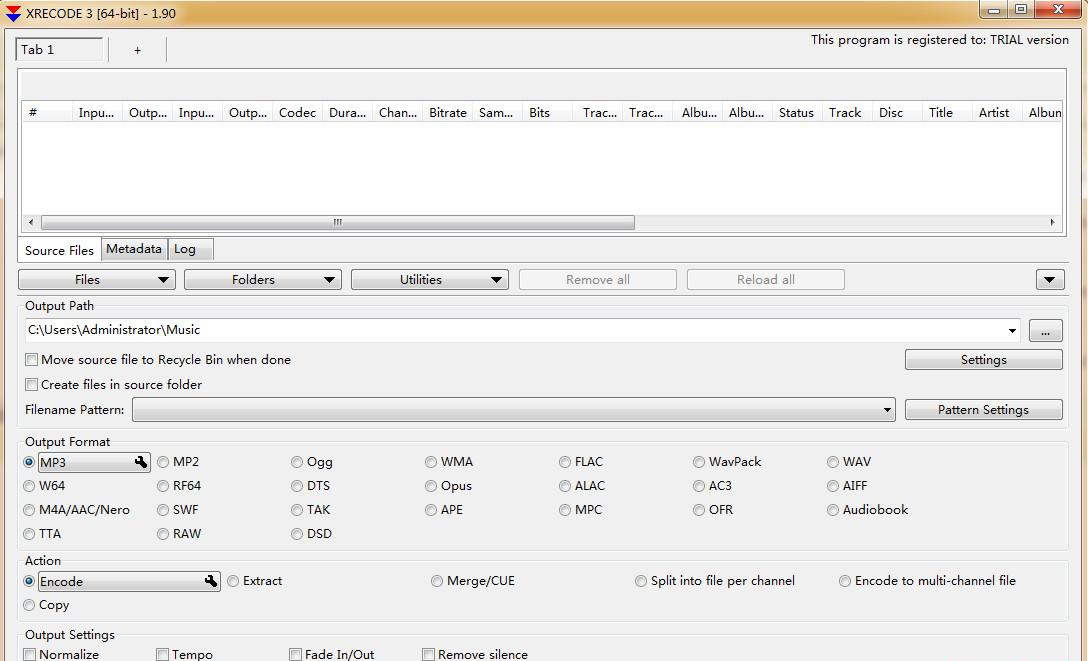Expand the Utilities dropdown
The height and width of the screenshot is (661, 1088).
coord(430,280)
